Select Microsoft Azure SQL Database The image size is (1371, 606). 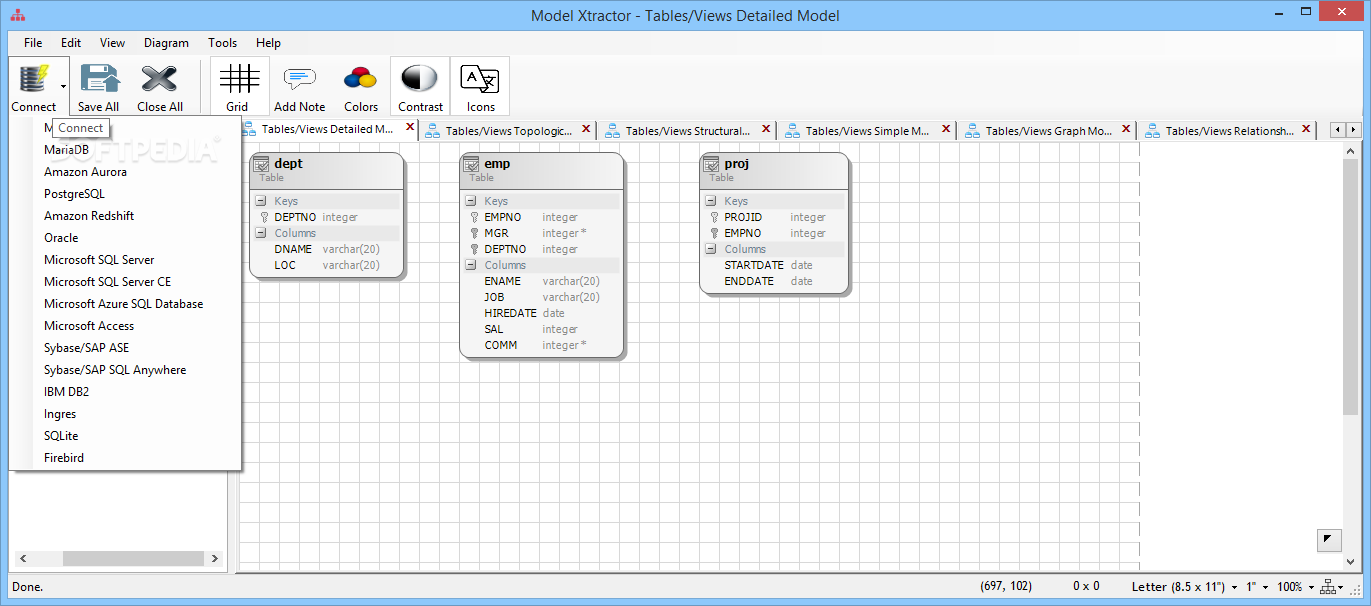125,304
